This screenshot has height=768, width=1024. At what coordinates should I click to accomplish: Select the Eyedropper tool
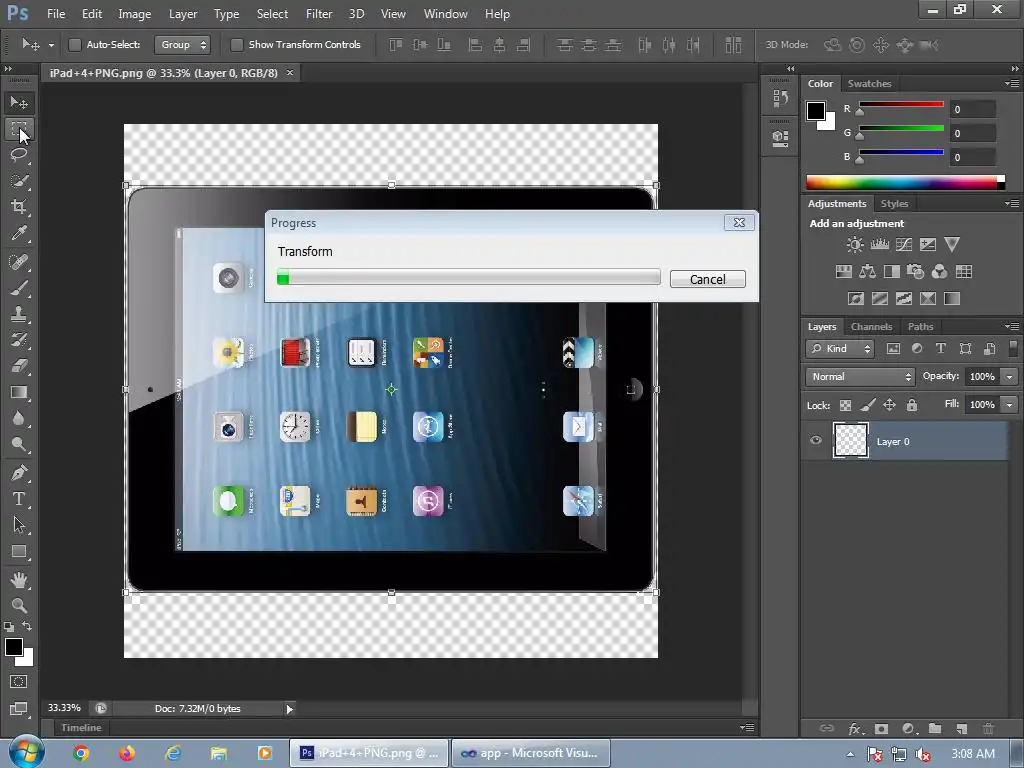pos(19,233)
